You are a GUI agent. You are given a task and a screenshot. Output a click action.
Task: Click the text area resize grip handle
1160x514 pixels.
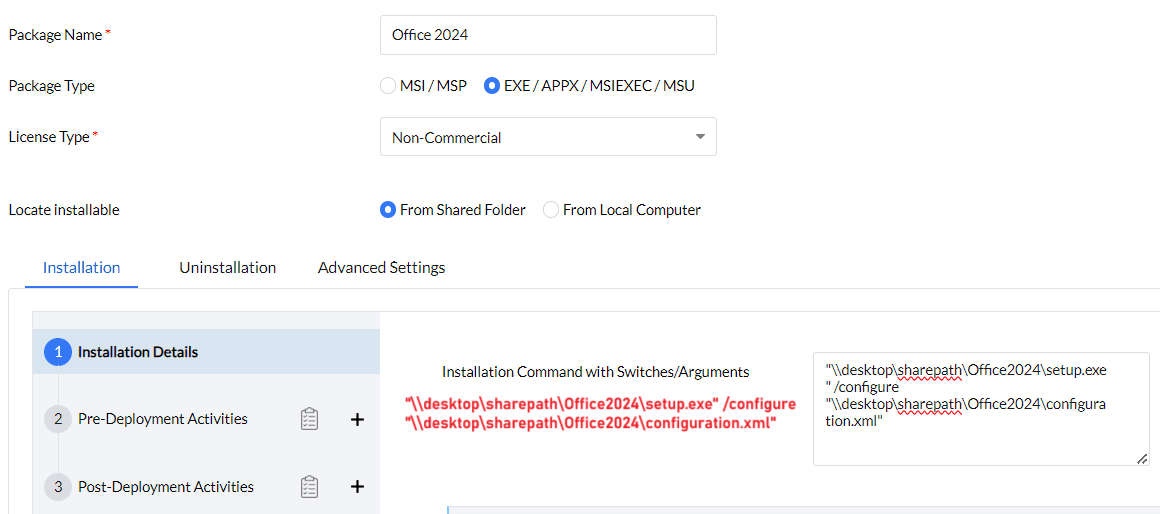[1142, 459]
